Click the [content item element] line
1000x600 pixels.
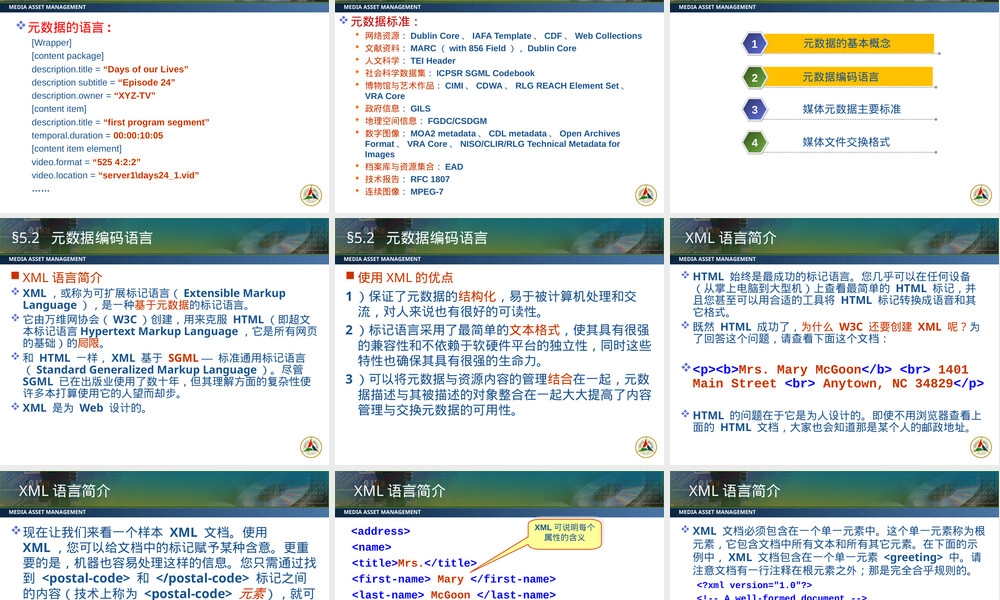77,149
